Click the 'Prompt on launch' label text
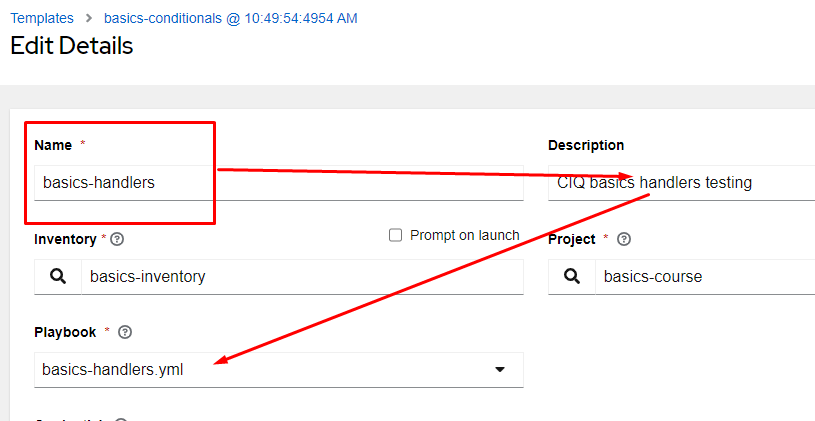Image resolution: width=815 pixels, height=421 pixels. pos(464,235)
